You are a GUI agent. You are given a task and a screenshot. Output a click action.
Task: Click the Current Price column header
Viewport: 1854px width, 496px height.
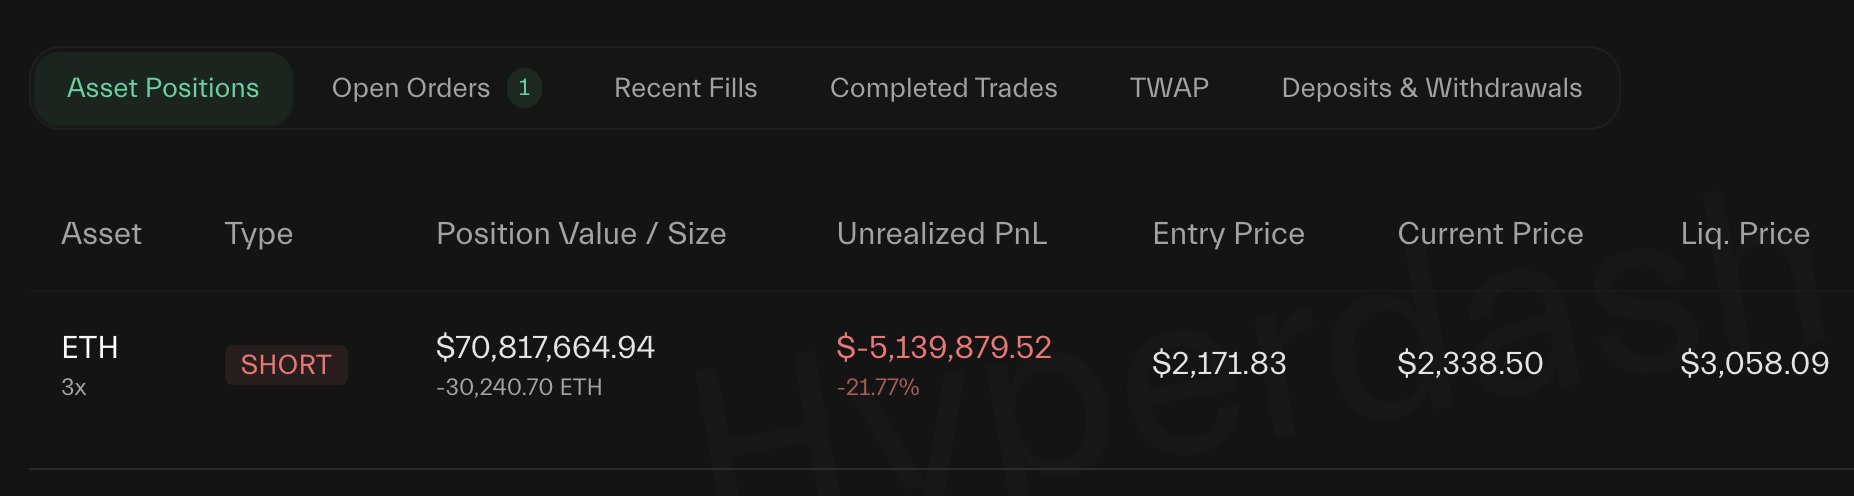click(1490, 234)
